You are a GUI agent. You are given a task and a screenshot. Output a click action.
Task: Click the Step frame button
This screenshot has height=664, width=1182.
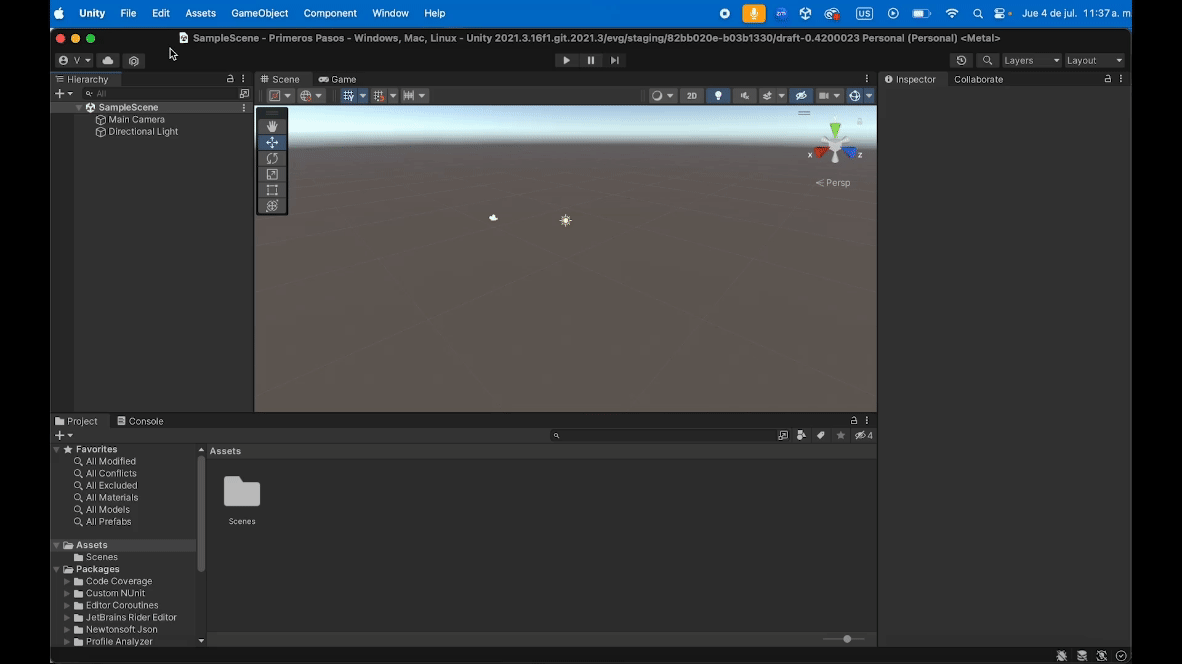pyautogui.click(x=614, y=61)
